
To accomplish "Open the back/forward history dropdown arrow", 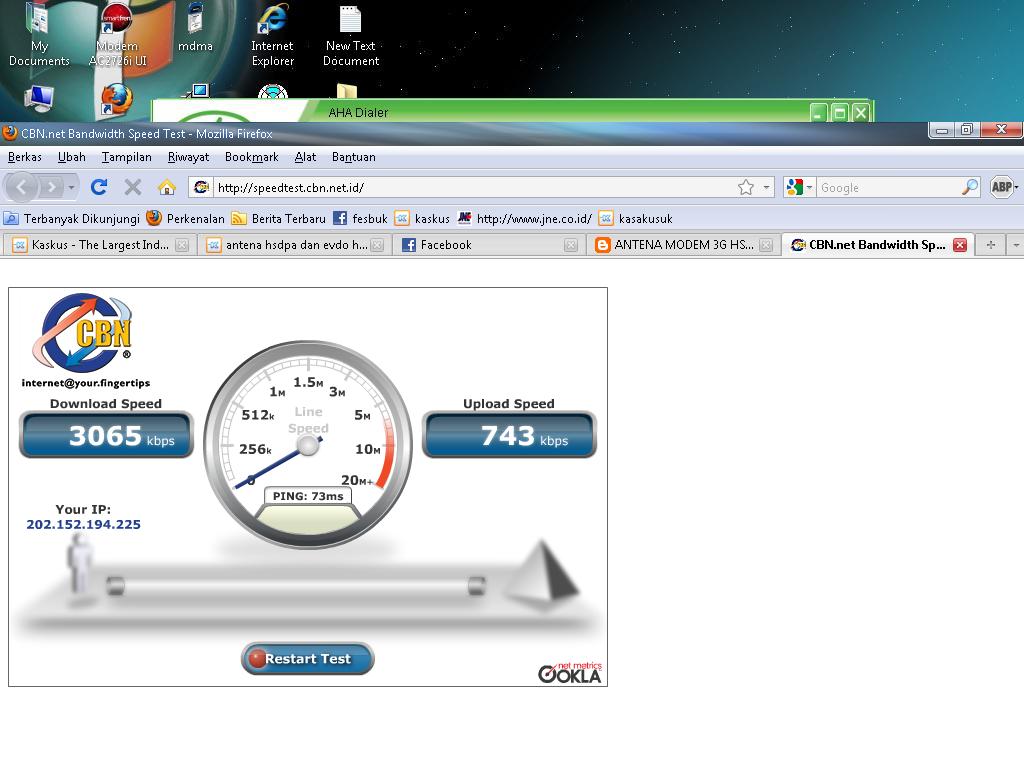I will [71, 187].
